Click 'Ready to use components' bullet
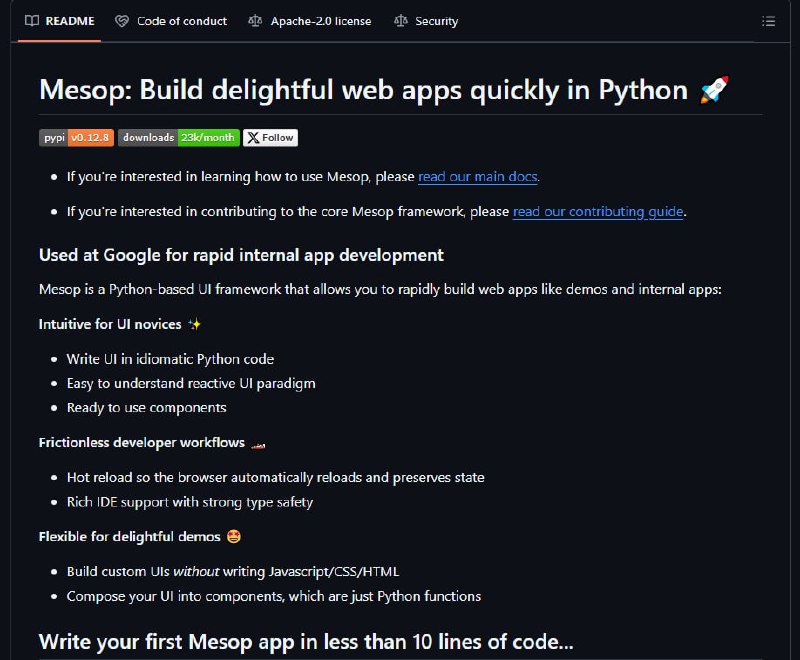The width and height of the screenshot is (800, 660). pos(146,408)
